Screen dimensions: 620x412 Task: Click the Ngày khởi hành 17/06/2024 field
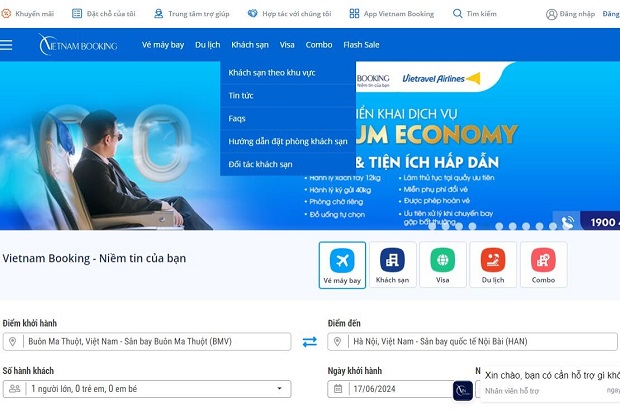point(391,389)
